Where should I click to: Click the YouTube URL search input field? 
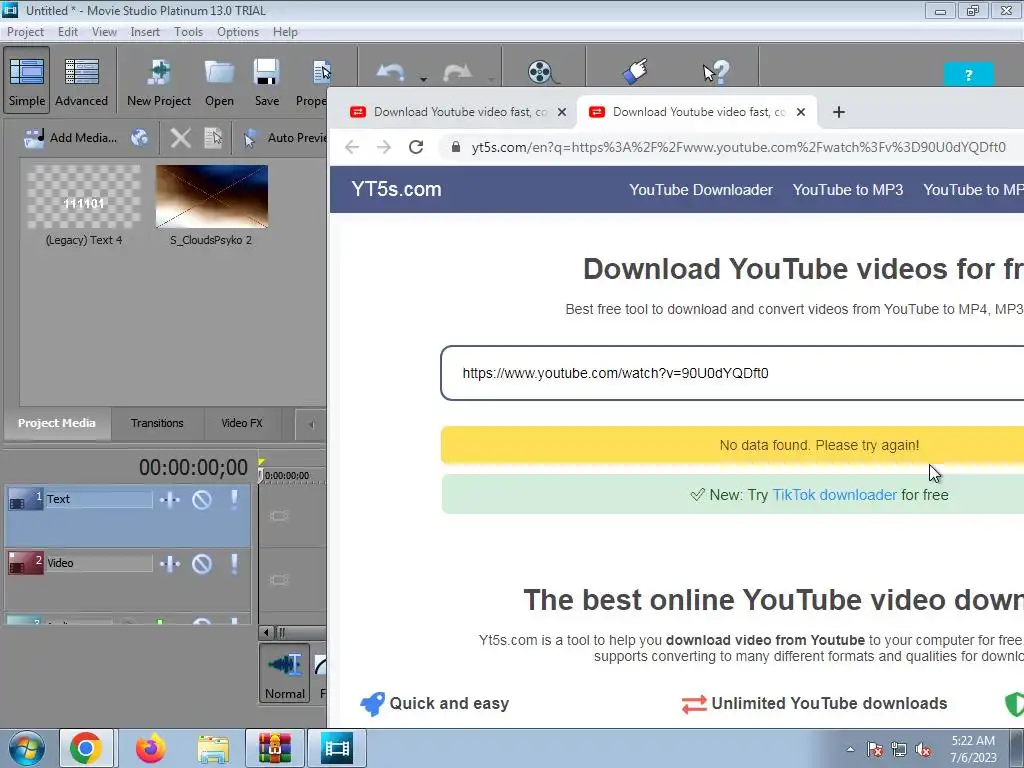point(731,373)
